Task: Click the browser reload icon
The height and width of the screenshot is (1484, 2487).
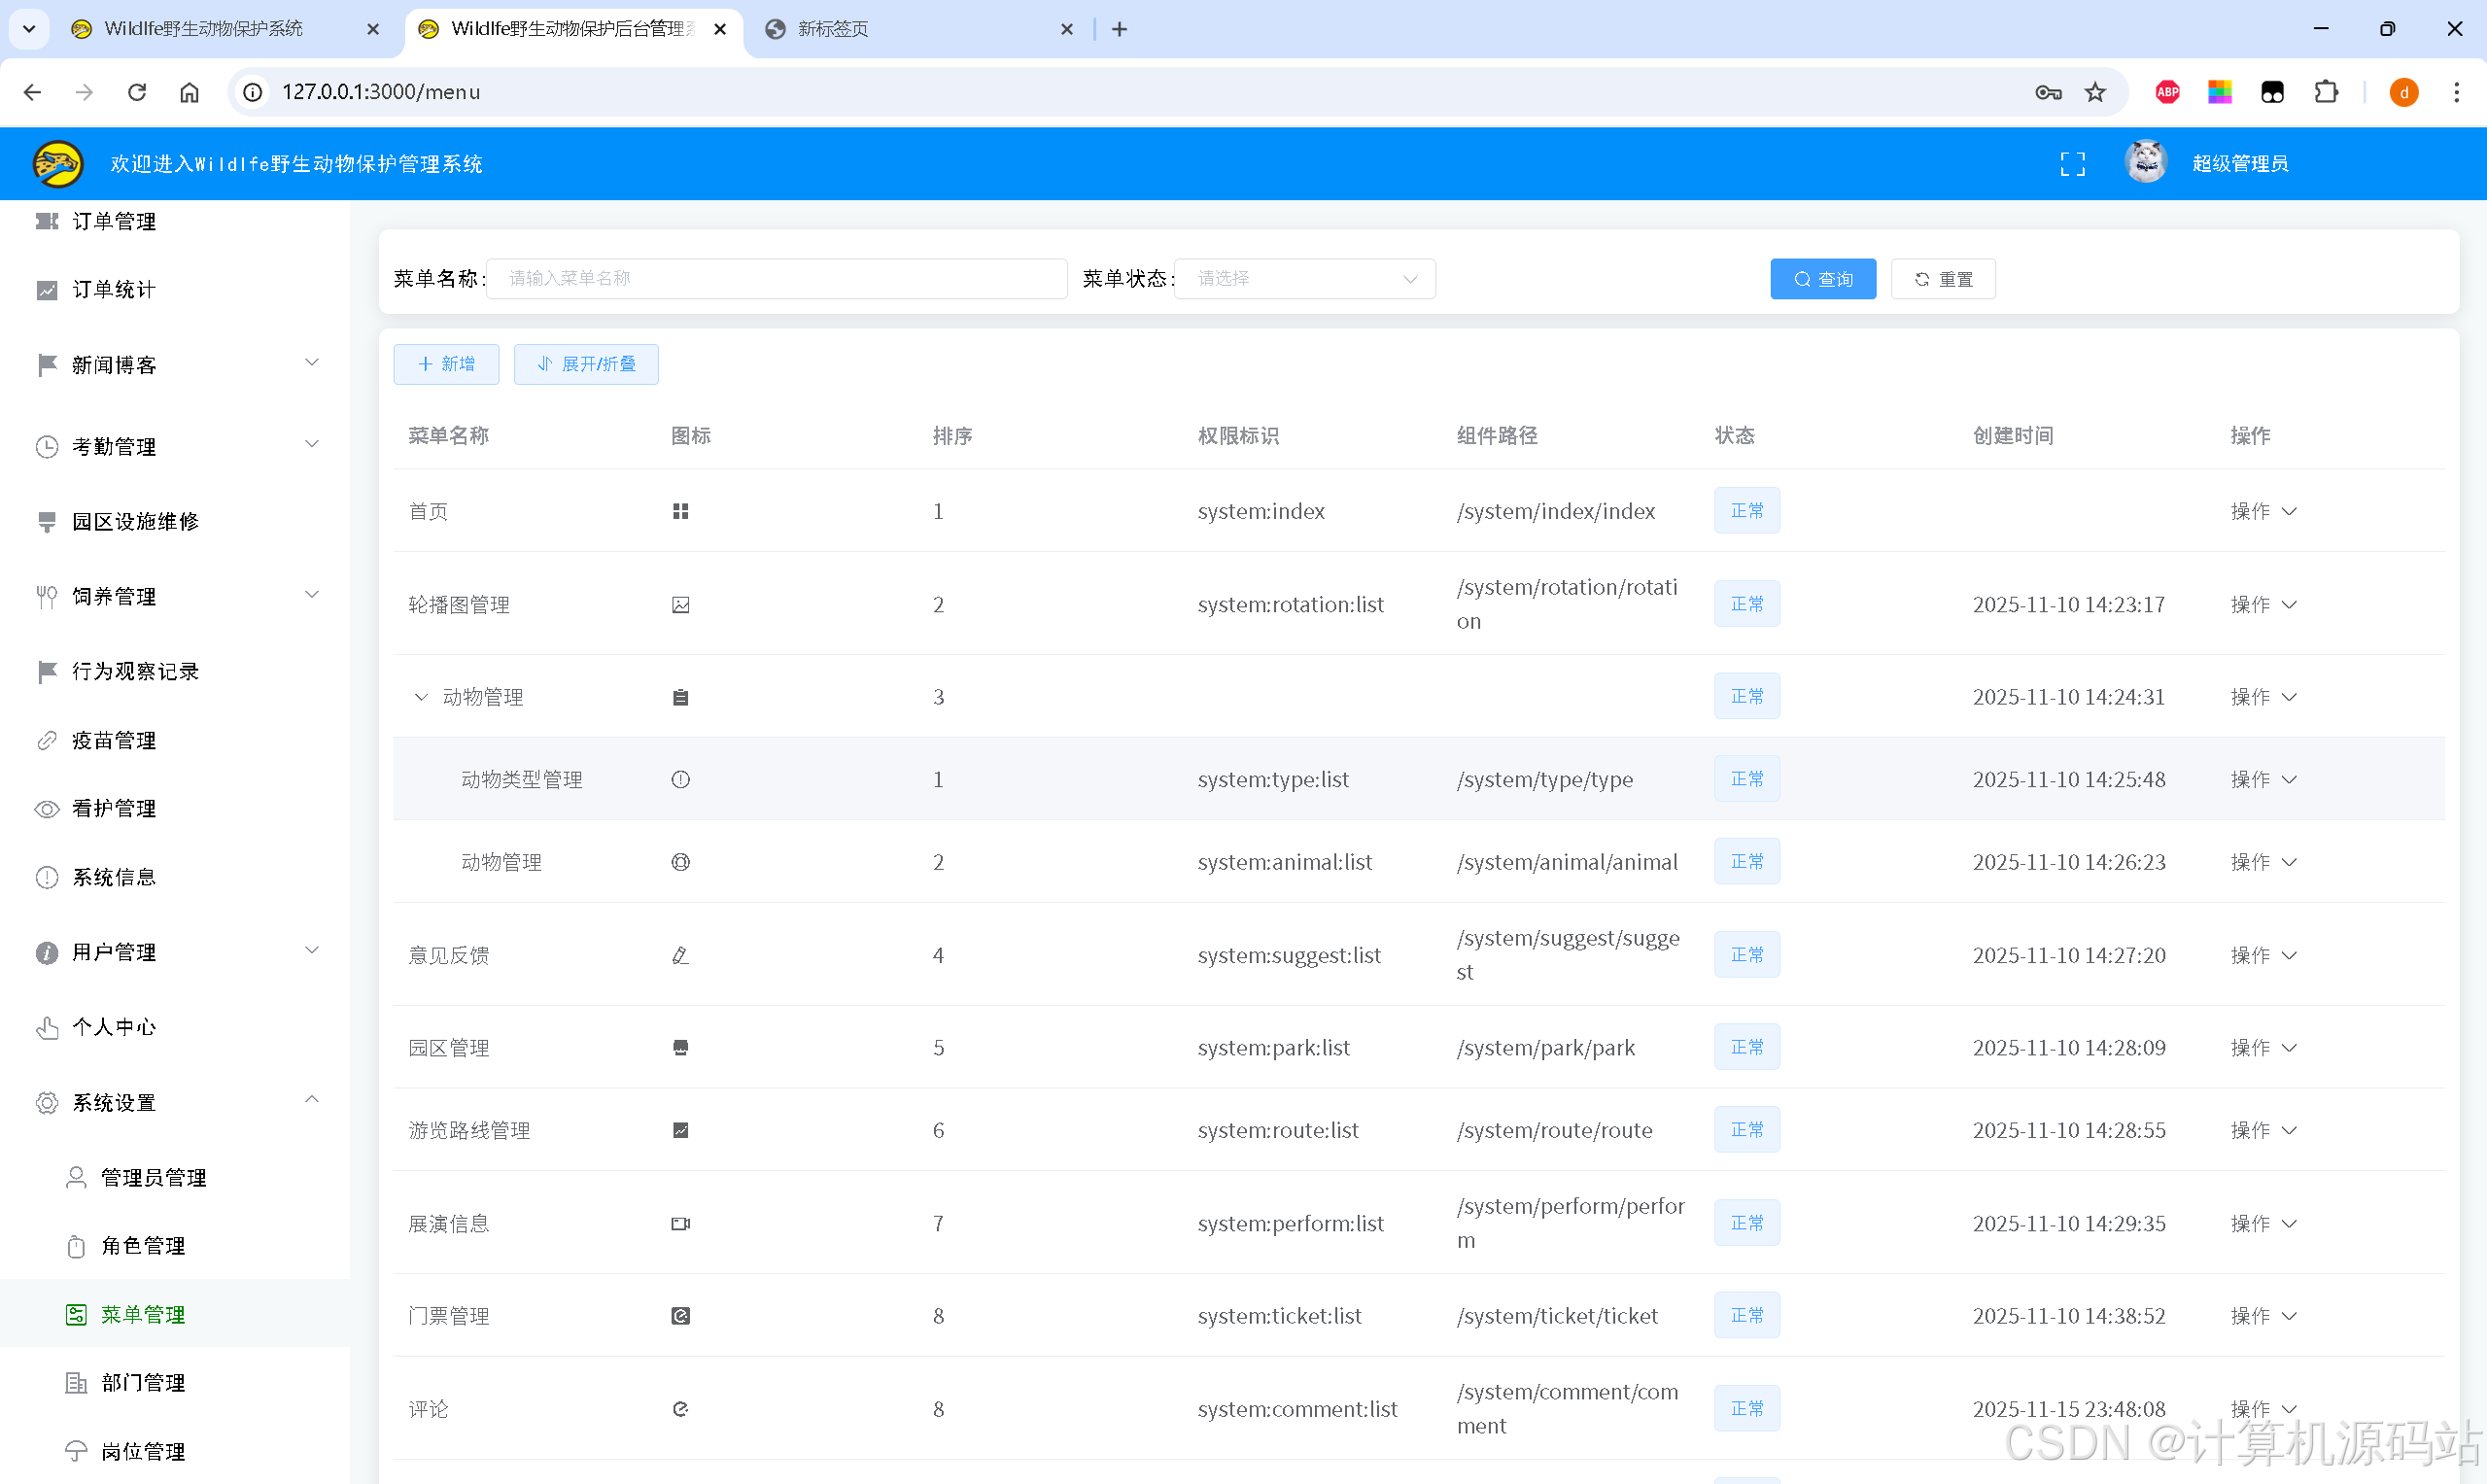Action: click(137, 92)
